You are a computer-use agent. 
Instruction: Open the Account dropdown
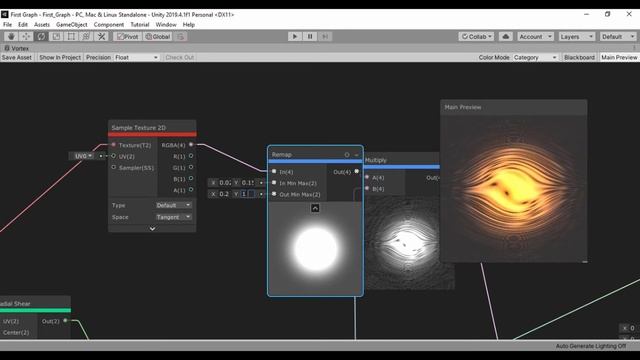click(x=536, y=36)
